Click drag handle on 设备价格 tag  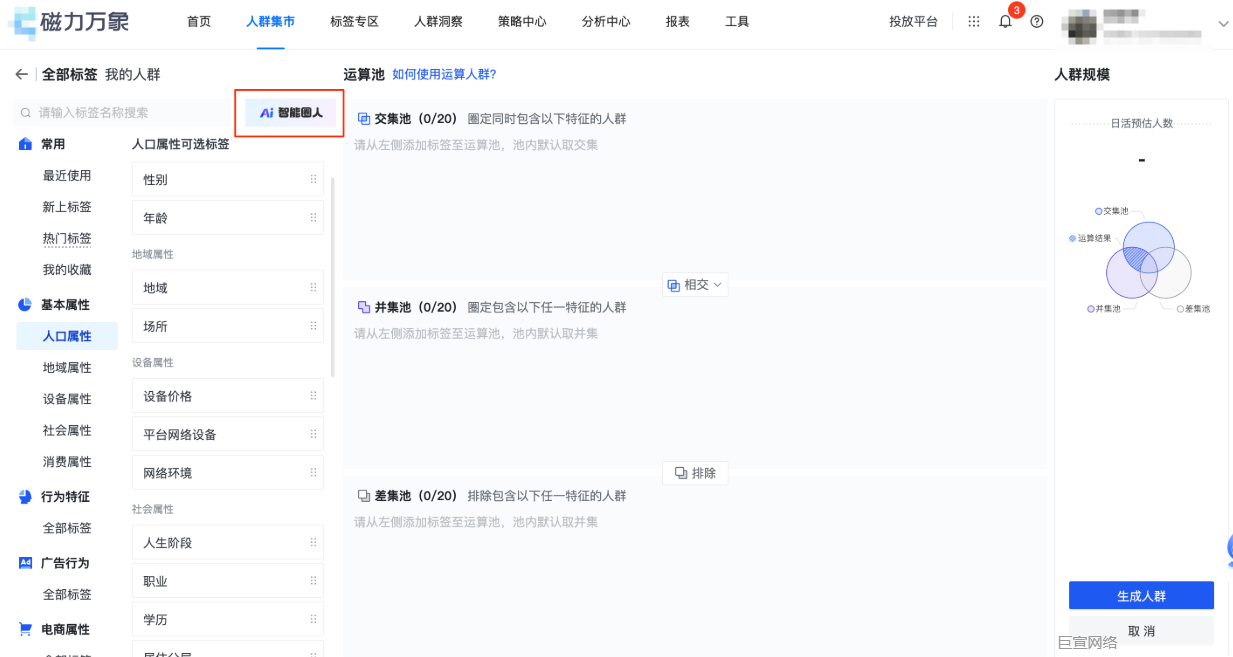[x=313, y=396]
